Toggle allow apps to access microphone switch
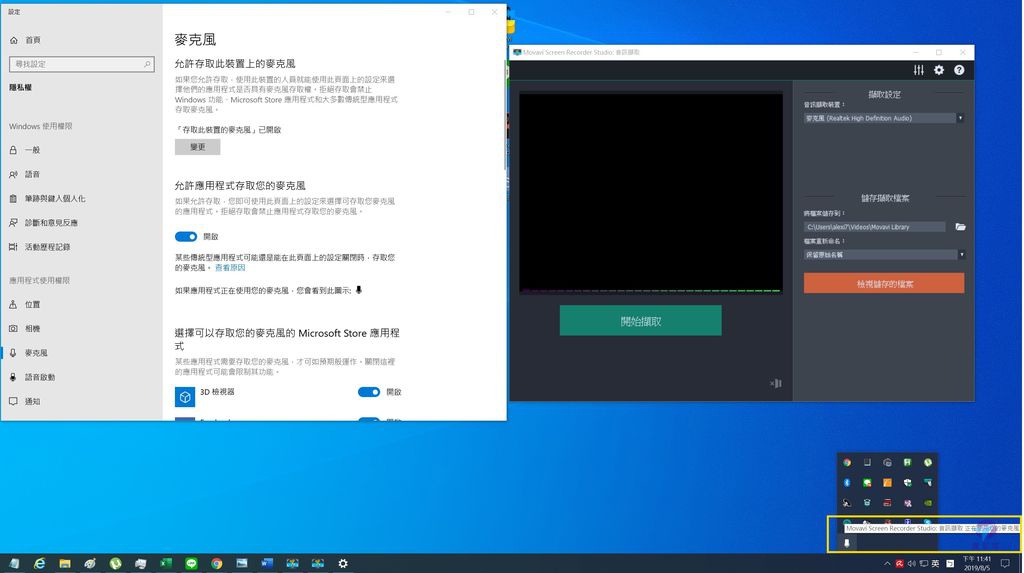Screen dimensions: 1024x573 pyautogui.click(x=185, y=237)
